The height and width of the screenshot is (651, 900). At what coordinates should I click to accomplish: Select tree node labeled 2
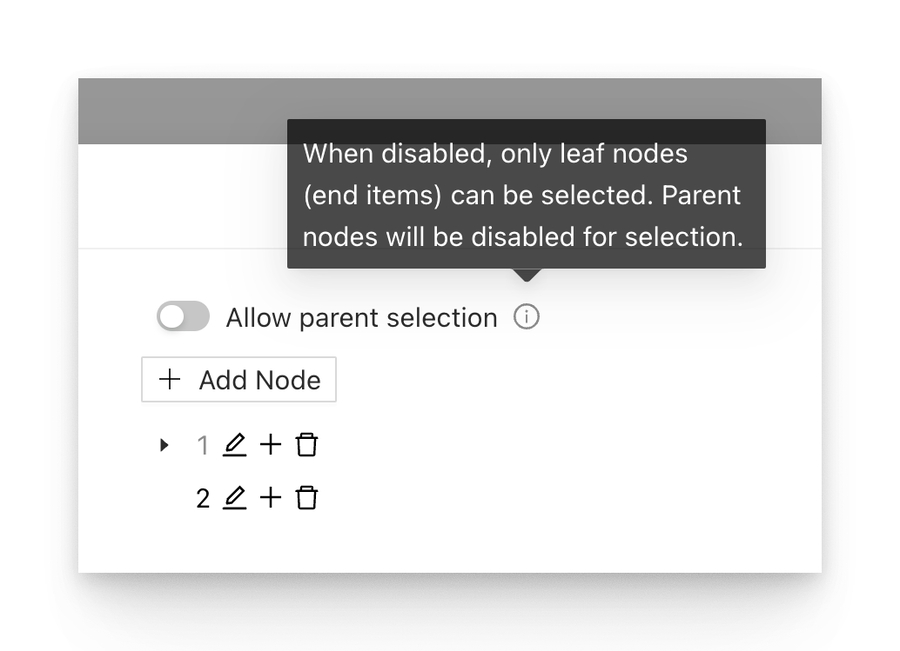(x=203, y=498)
